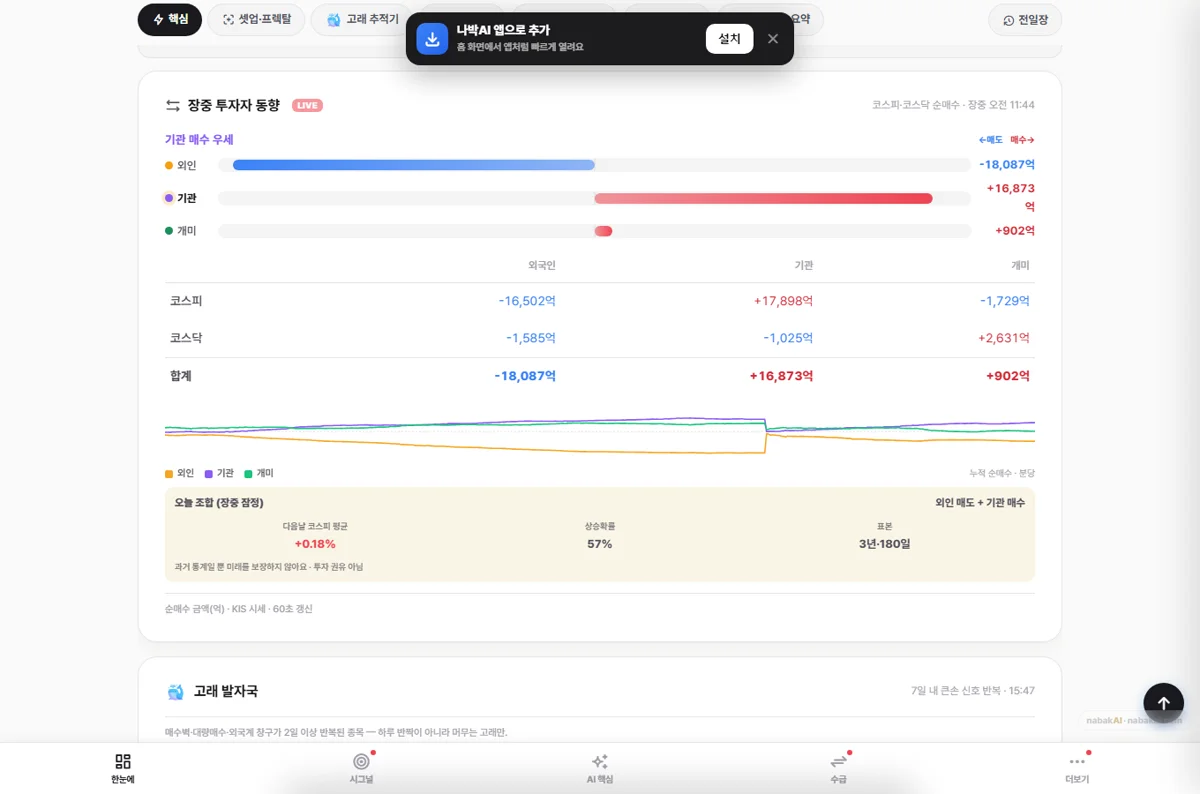
Task: Click the orange 외인 legend swatch under chart
Action: click(169, 473)
